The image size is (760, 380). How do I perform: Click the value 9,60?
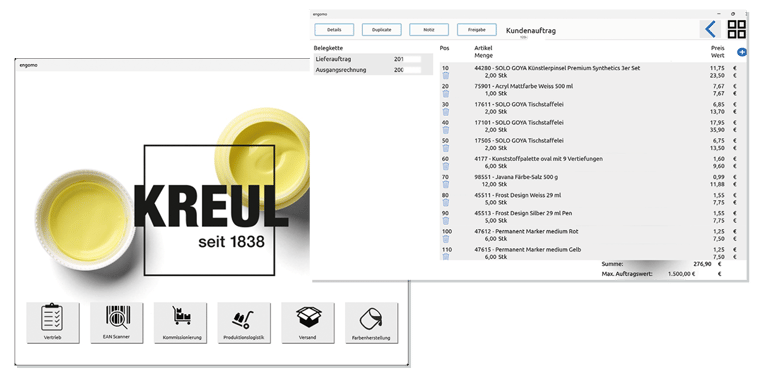point(719,166)
